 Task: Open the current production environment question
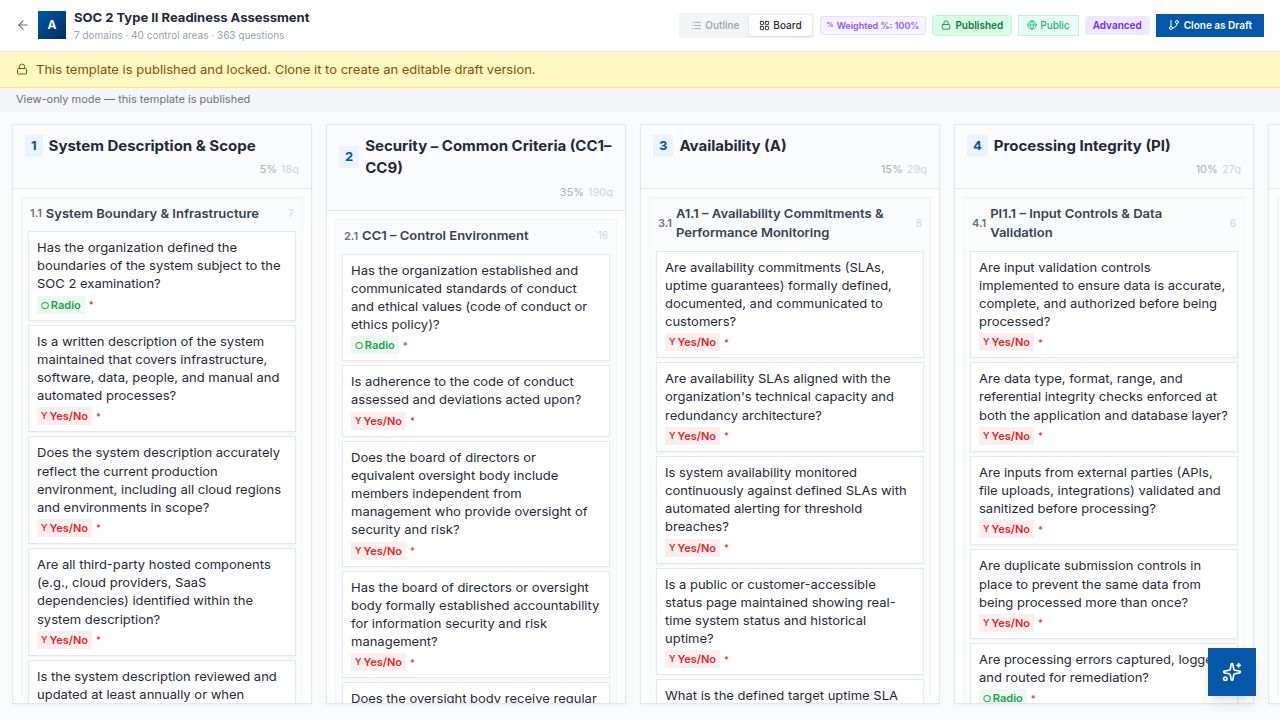[x=162, y=490]
